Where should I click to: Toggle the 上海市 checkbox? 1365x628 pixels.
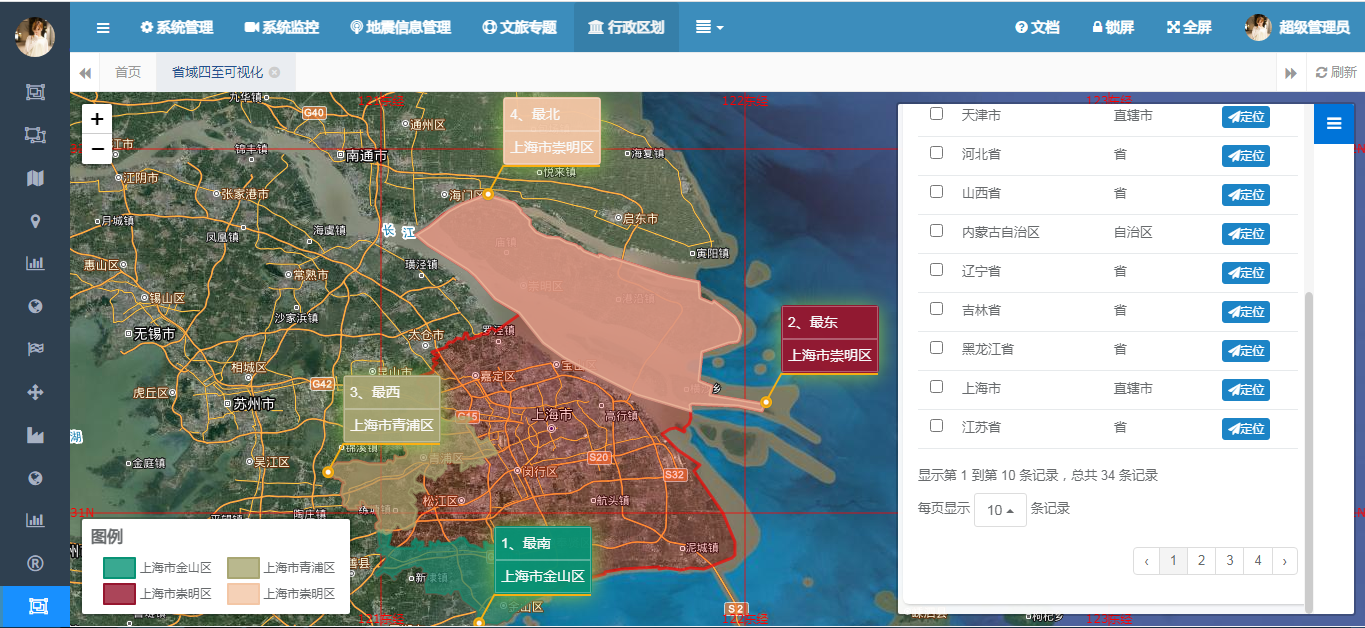(x=936, y=387)
